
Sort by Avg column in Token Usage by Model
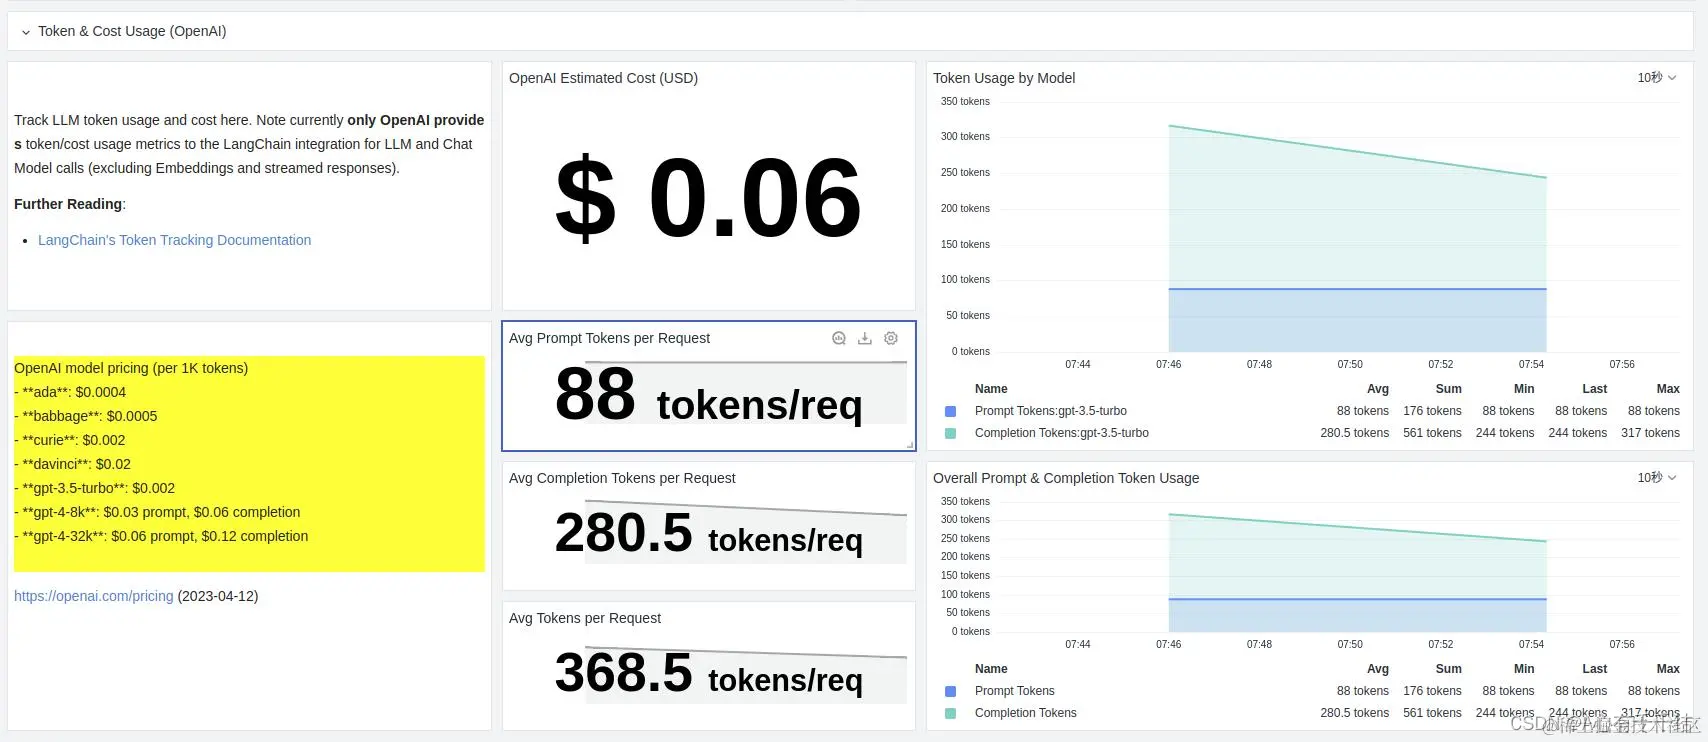pyautogui.click(x=1378, y=389)
